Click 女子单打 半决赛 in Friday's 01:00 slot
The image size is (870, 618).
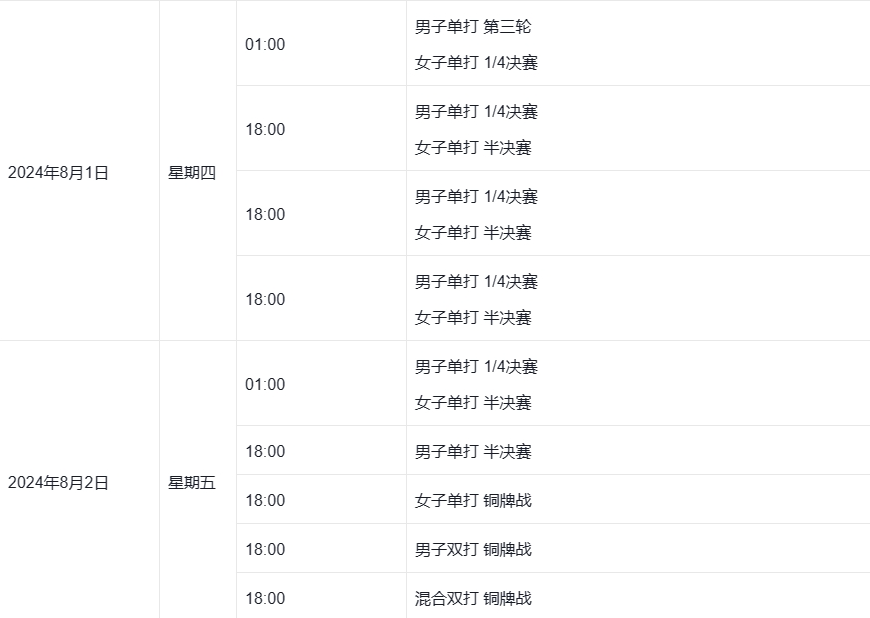click(x=473, y=402)
